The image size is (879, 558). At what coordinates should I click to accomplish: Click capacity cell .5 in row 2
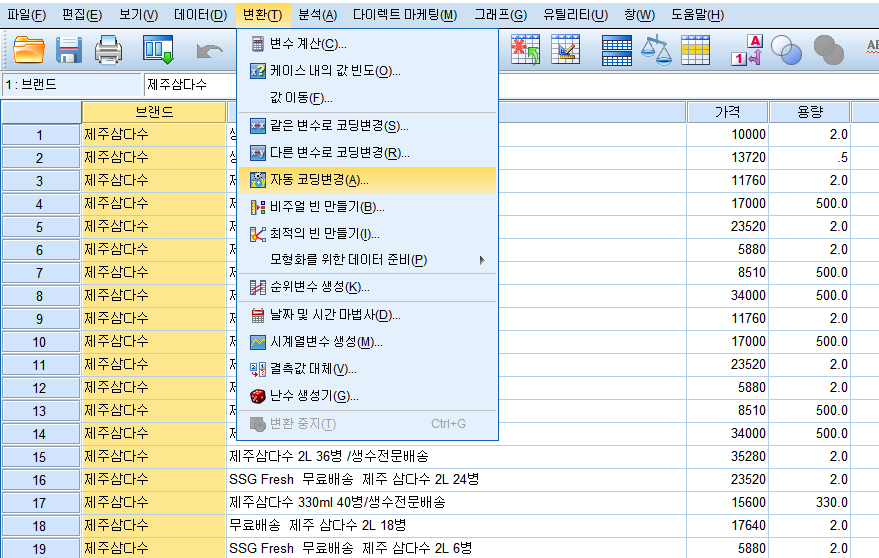(809, 158)
